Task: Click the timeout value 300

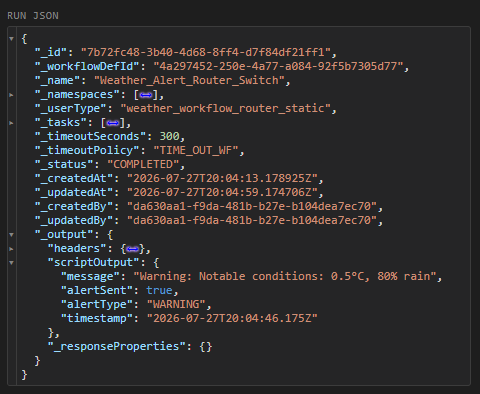Action: click(x=169, y=136)
